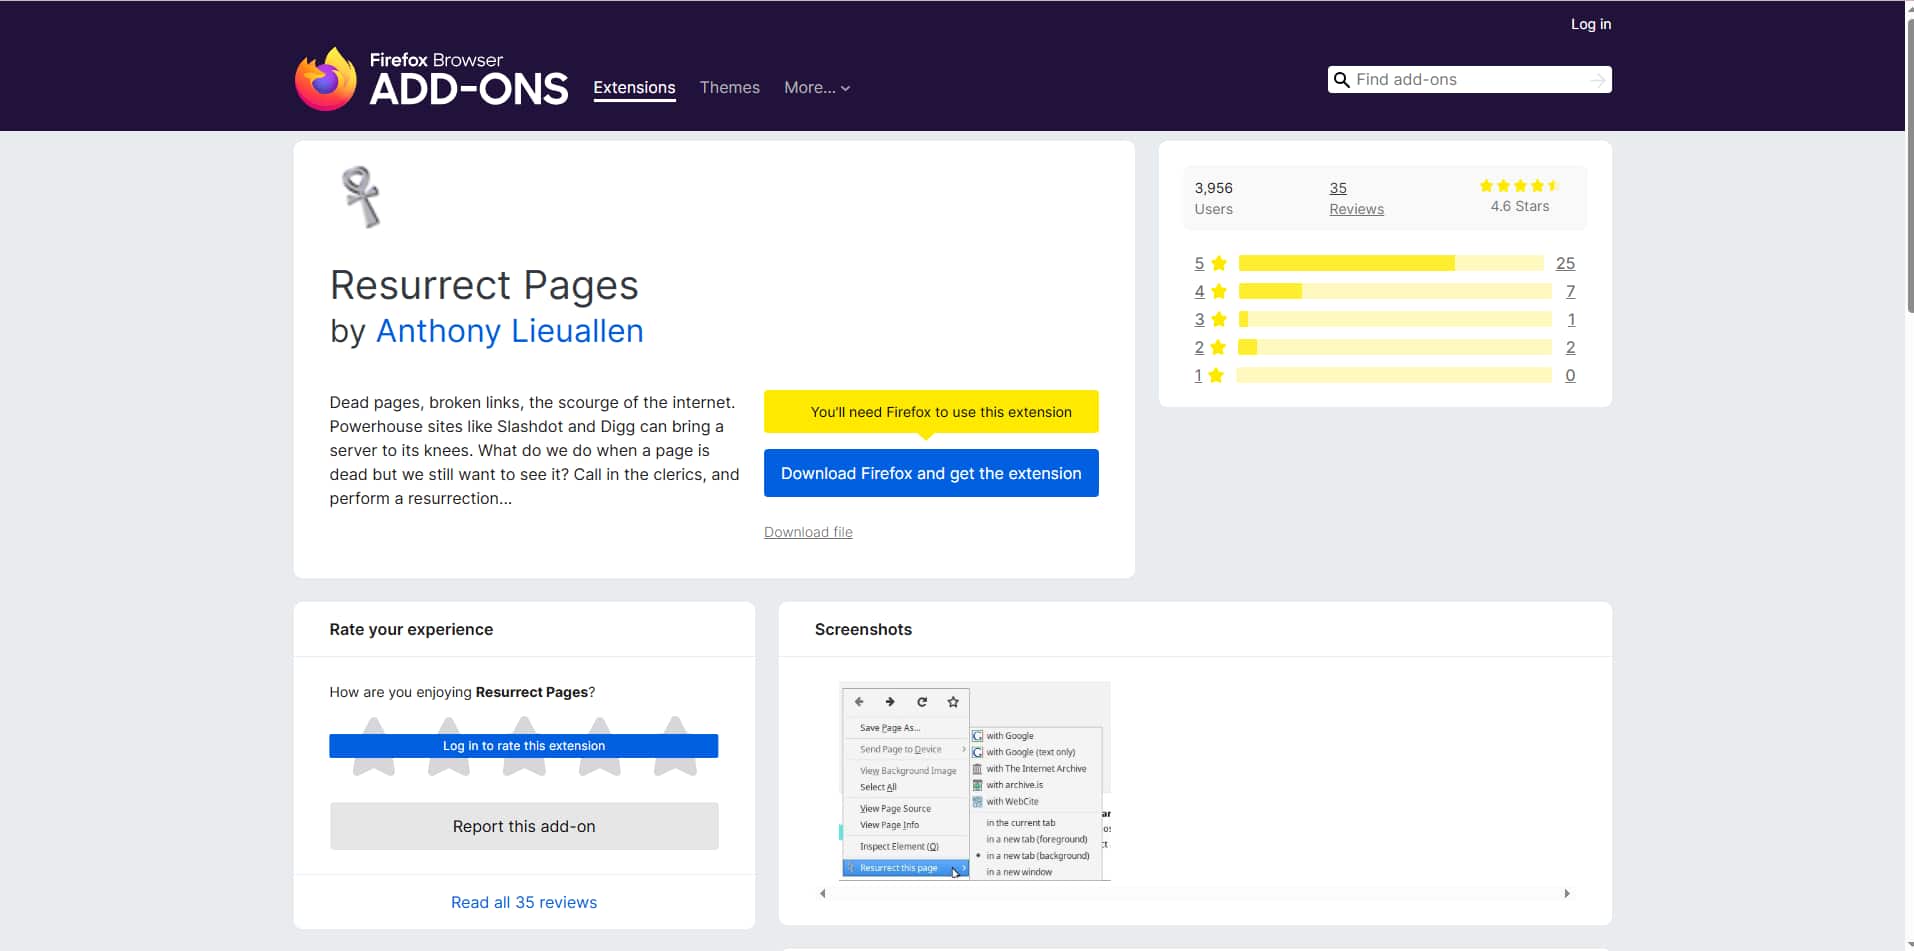Open Read all 35 reviews link

[x=523, y=902]
